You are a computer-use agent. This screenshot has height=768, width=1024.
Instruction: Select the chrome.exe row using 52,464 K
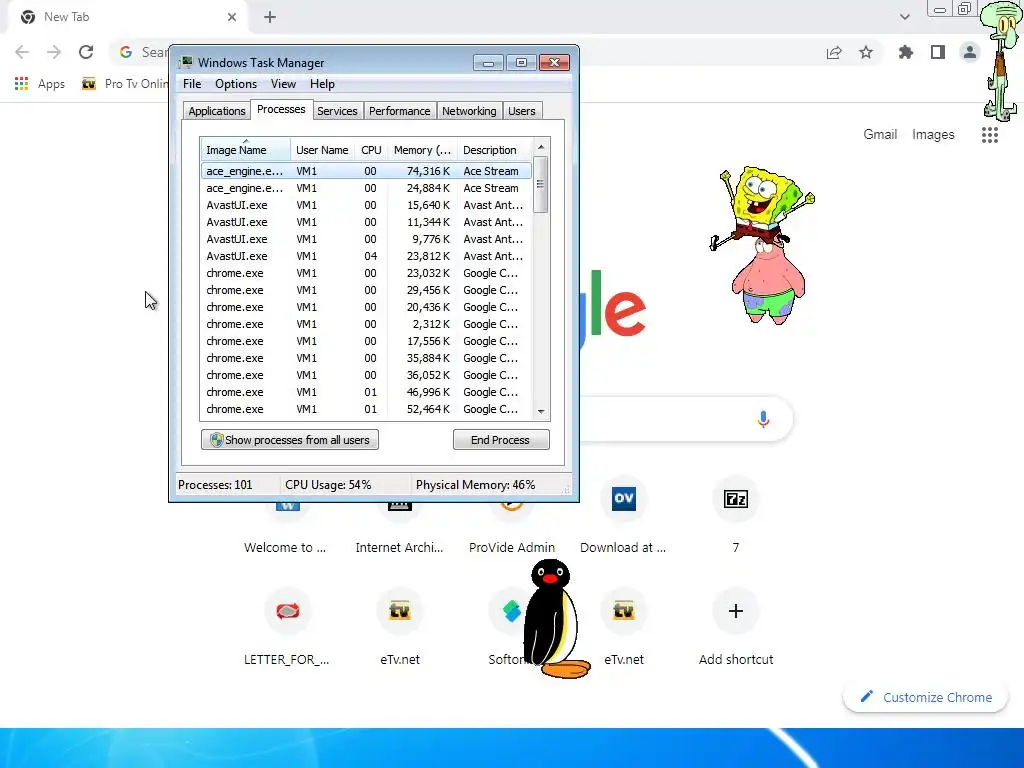pyautogui.click(x=366, y=409)
